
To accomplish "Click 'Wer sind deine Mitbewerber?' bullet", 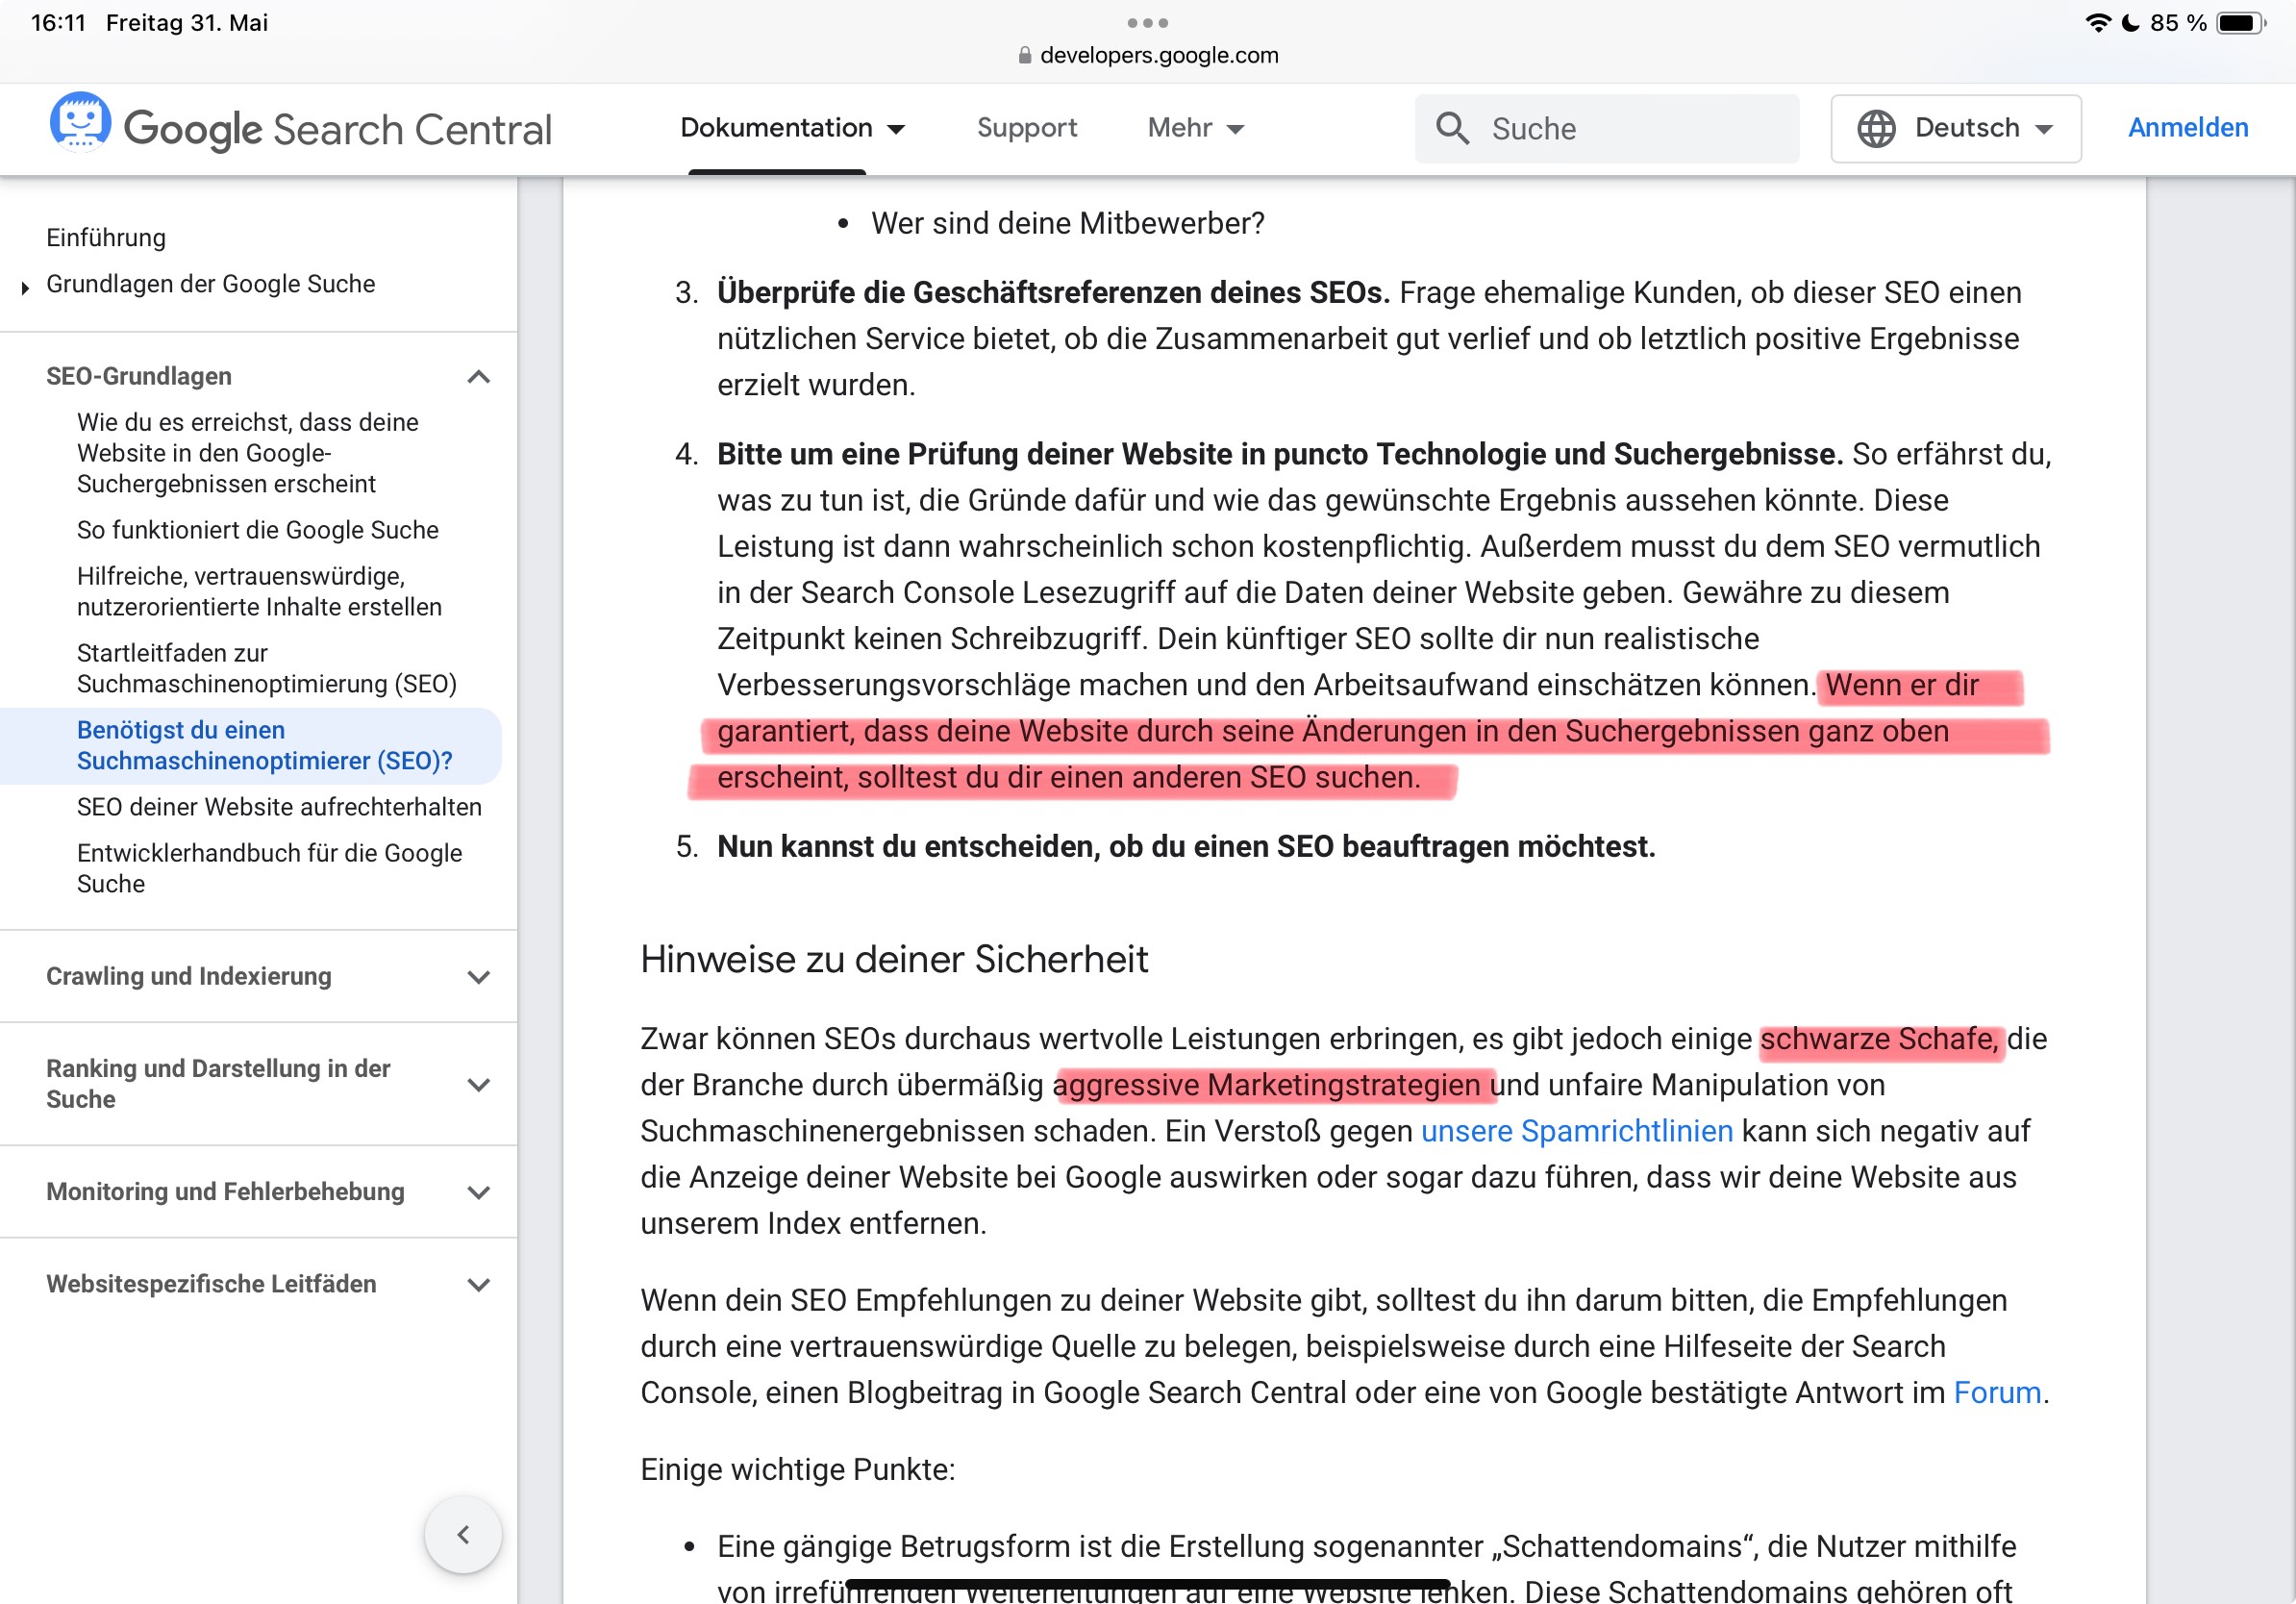I will [1067, 223].
